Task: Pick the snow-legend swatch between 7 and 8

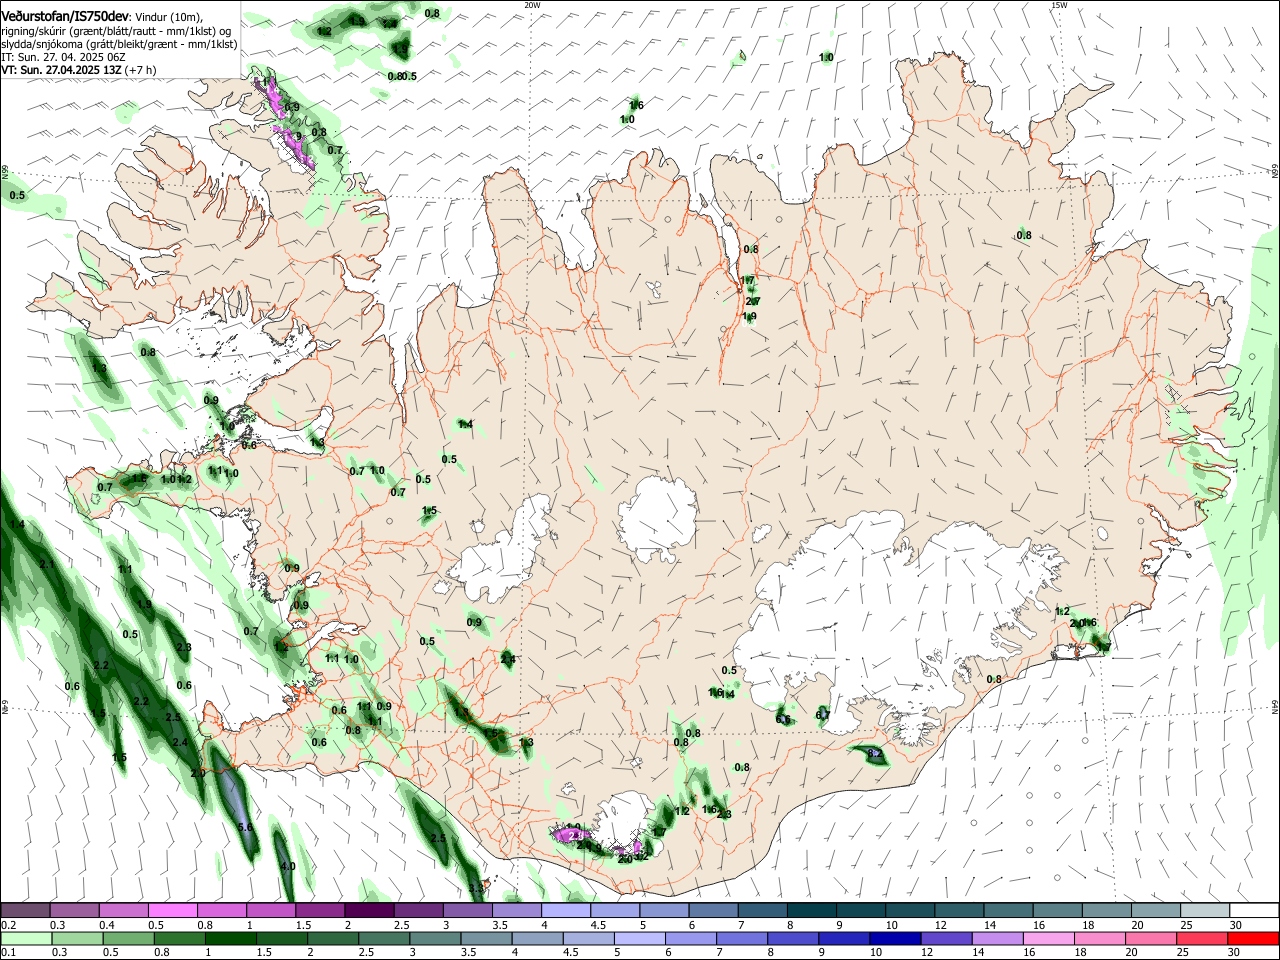Action: coord(761,910)
